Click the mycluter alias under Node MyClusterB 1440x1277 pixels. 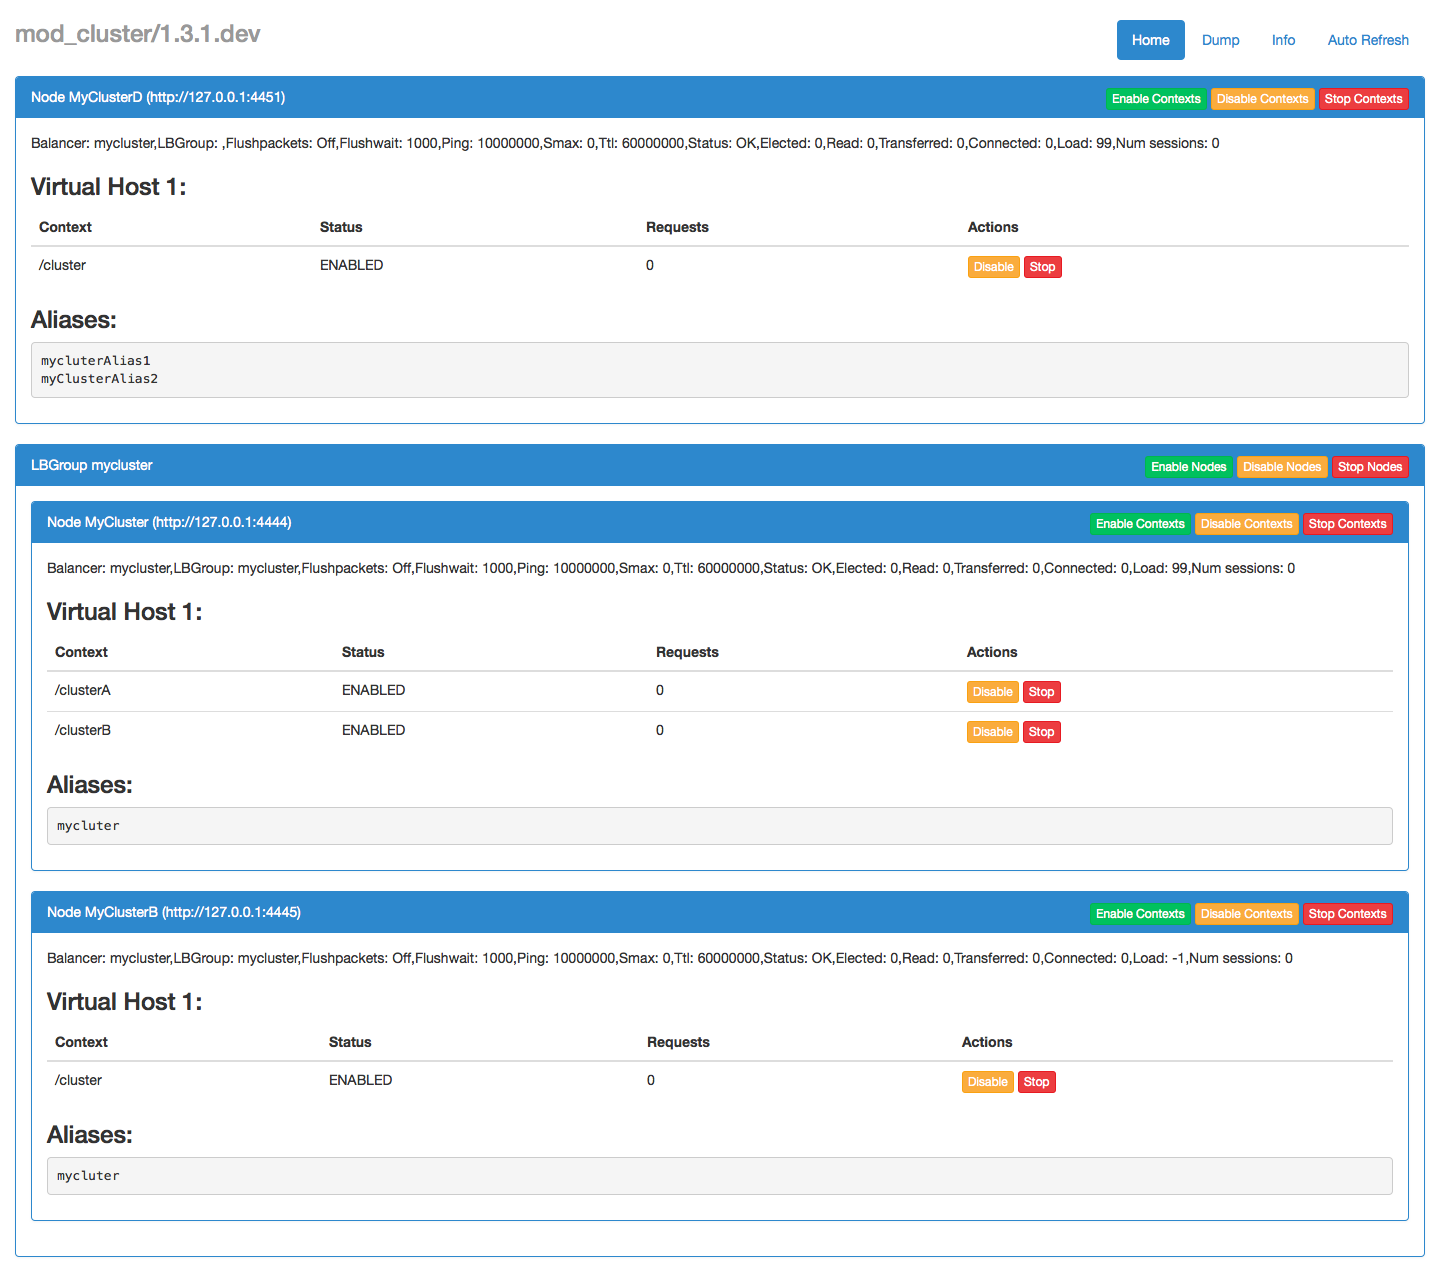point(88,1176)
